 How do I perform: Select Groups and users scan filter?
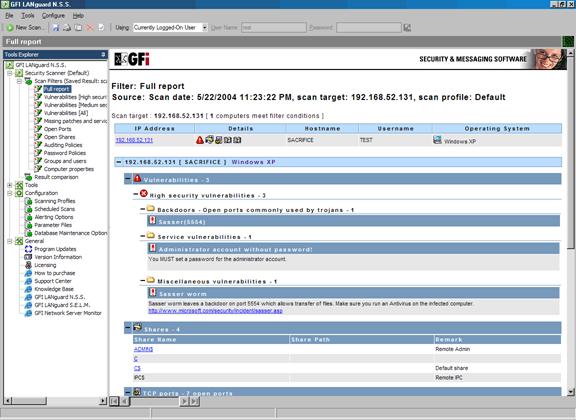point(65,161)
